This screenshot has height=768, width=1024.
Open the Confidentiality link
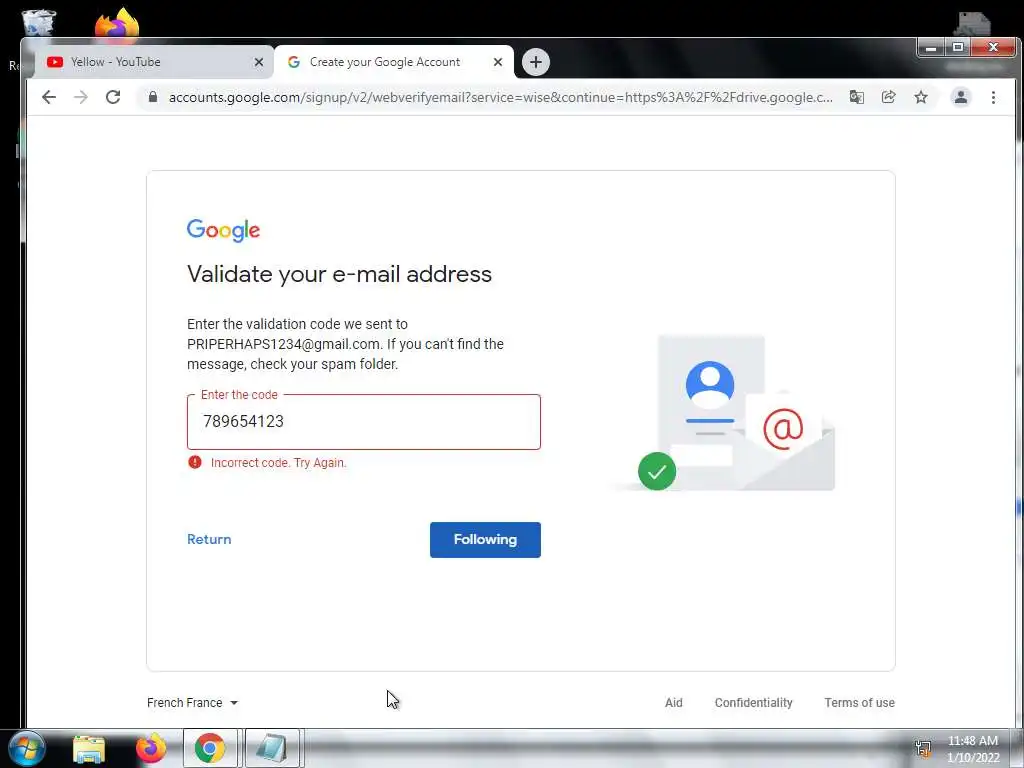tap(753, 703)
